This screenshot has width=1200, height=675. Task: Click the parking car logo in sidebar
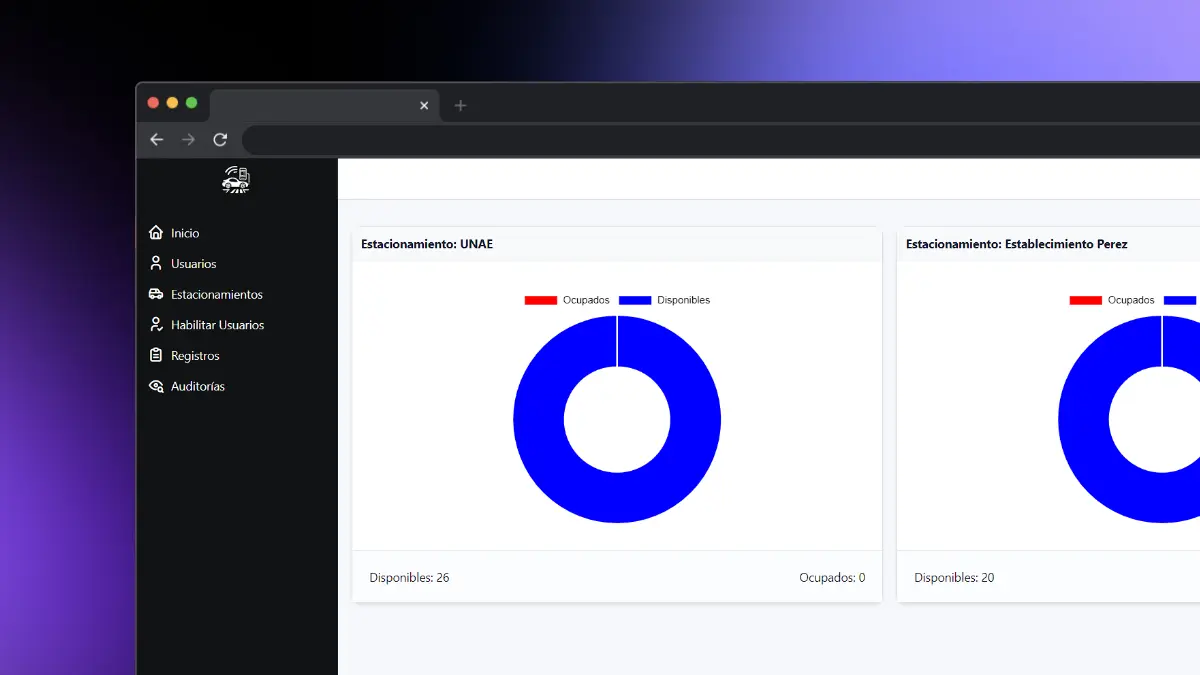click(236, 180)
